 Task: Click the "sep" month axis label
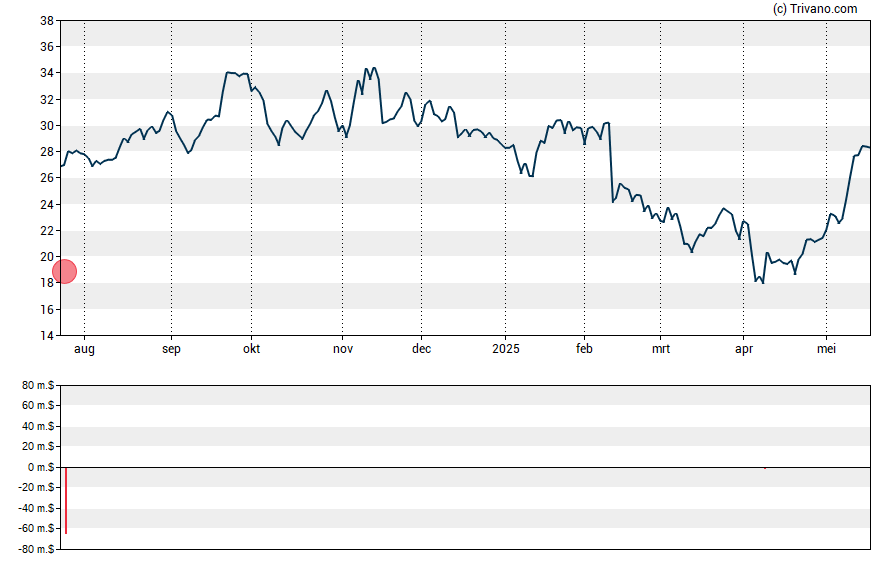click(x=171, y=349)
